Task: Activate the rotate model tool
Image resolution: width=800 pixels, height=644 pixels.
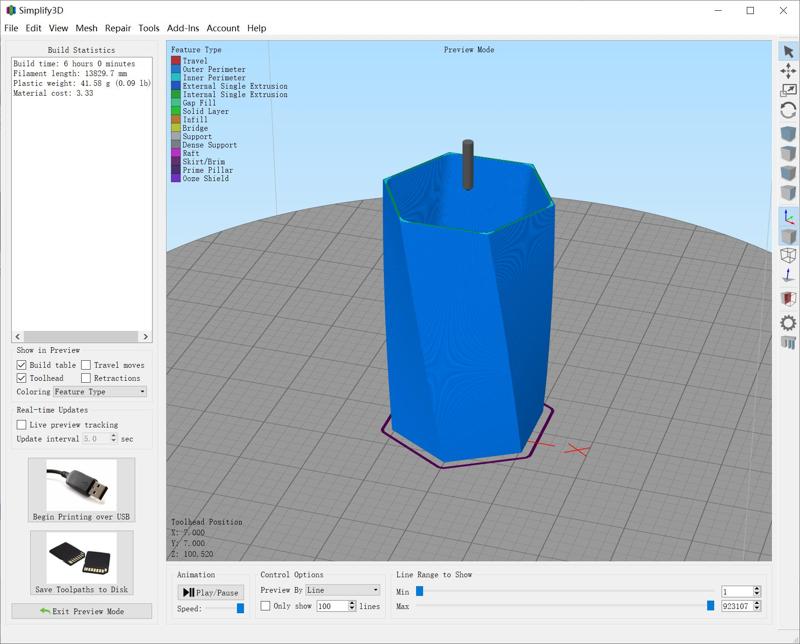Action: (x=788, y=111)
